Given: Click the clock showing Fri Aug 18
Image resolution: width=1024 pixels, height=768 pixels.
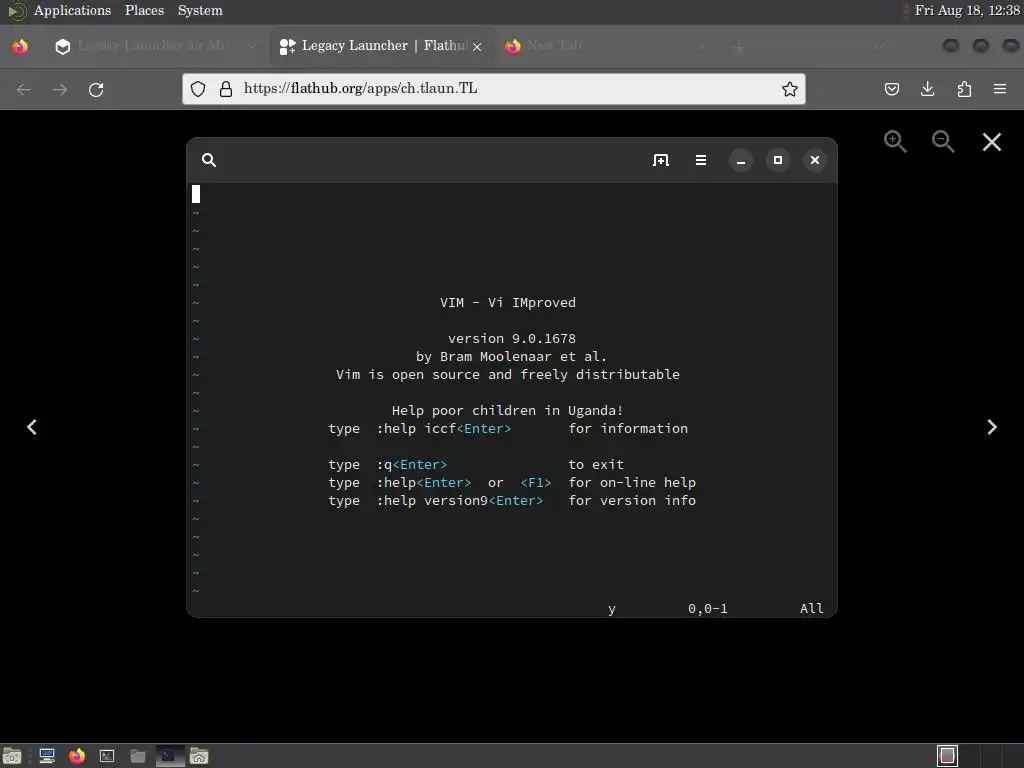Looking at the screenshot, I should tap(967, 10).
